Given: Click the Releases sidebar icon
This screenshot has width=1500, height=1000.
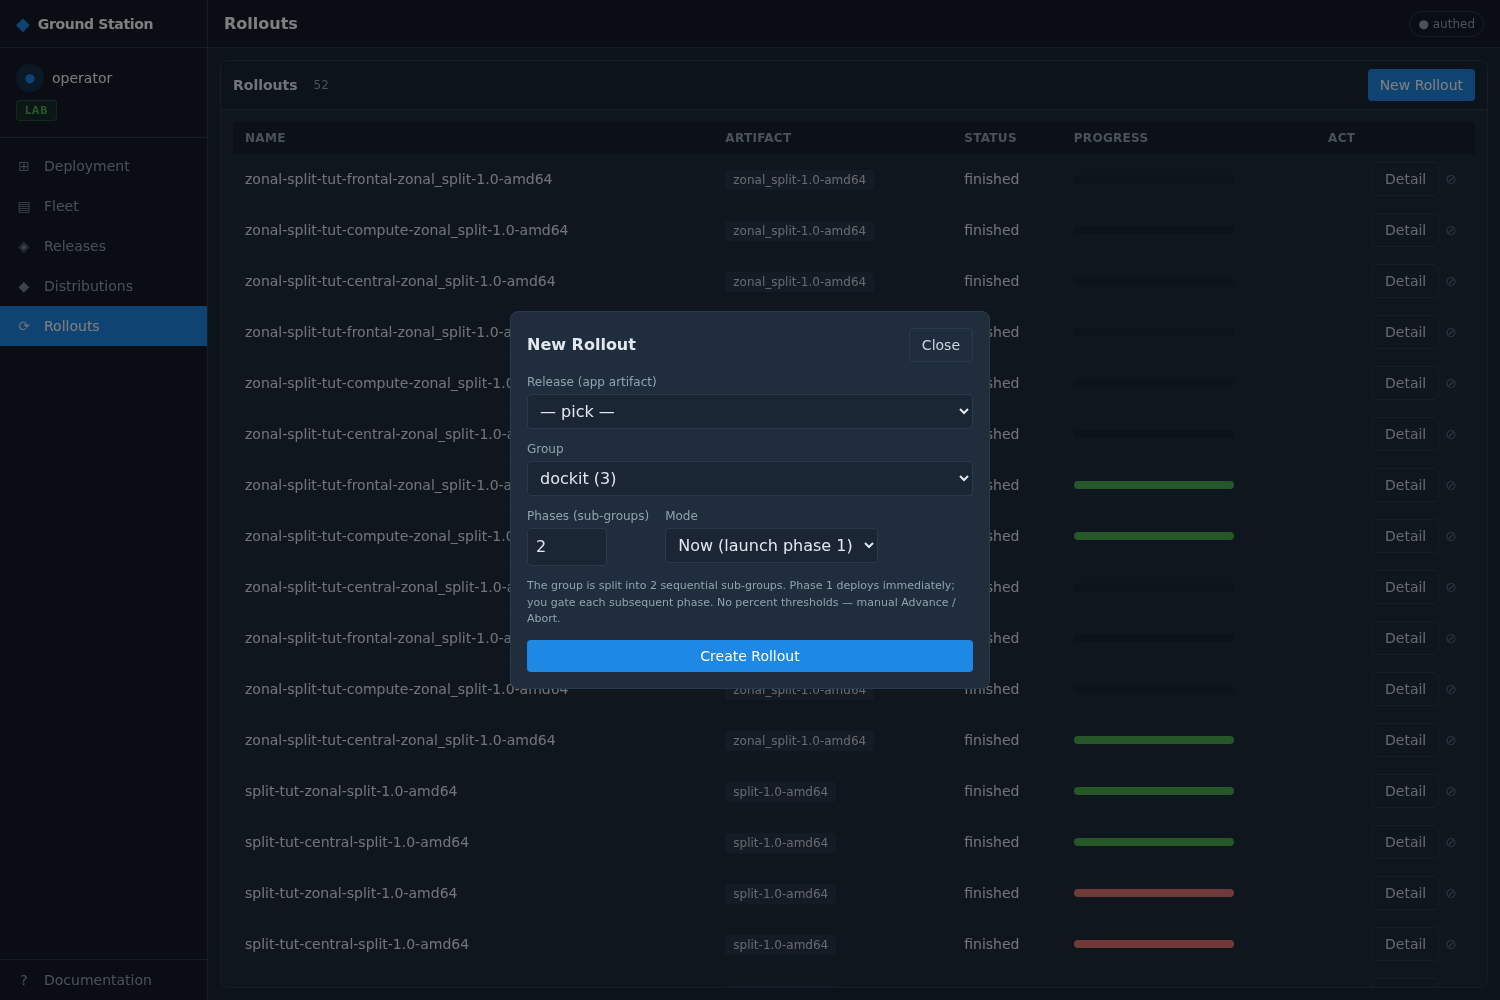Looking at the screenshot, I should tap(24, 246).
